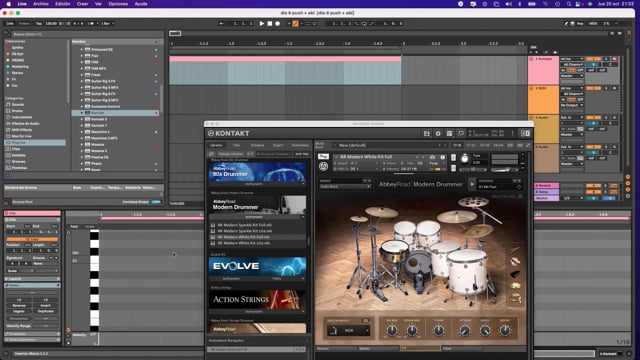Screen dimensions: 640x360
Task: Open the Crear menu
Action: (82, 4)
